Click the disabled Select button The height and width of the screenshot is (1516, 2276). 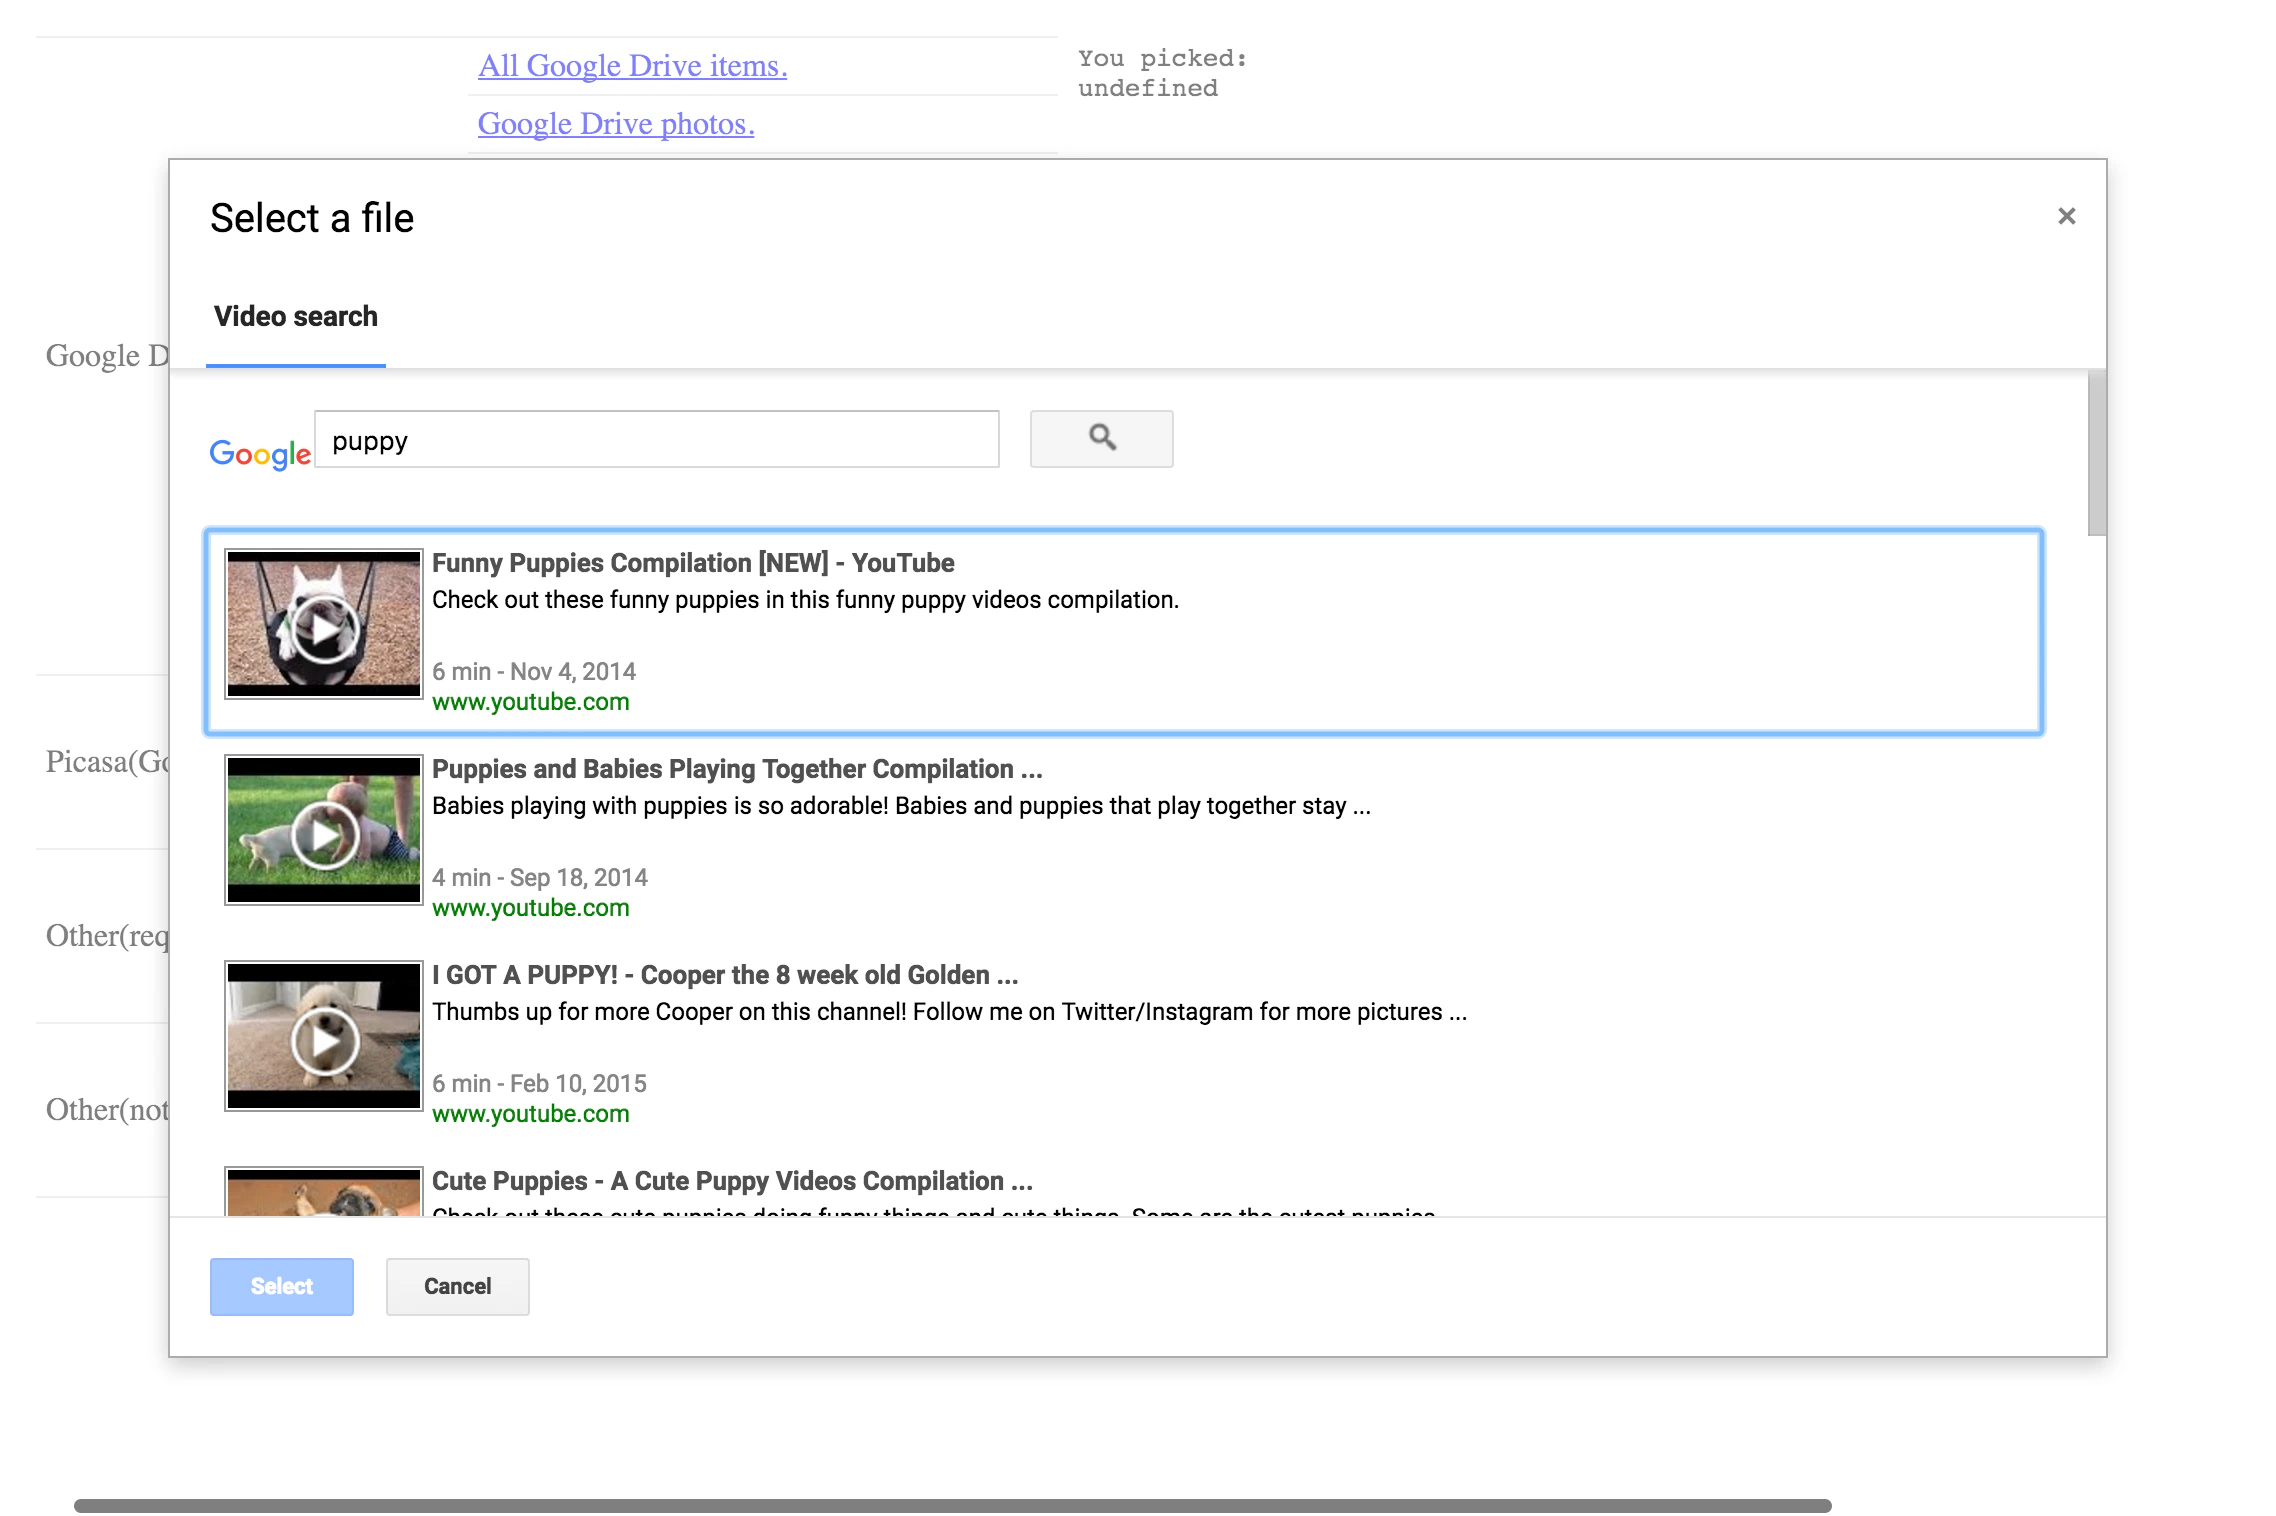click(282, 1286)
